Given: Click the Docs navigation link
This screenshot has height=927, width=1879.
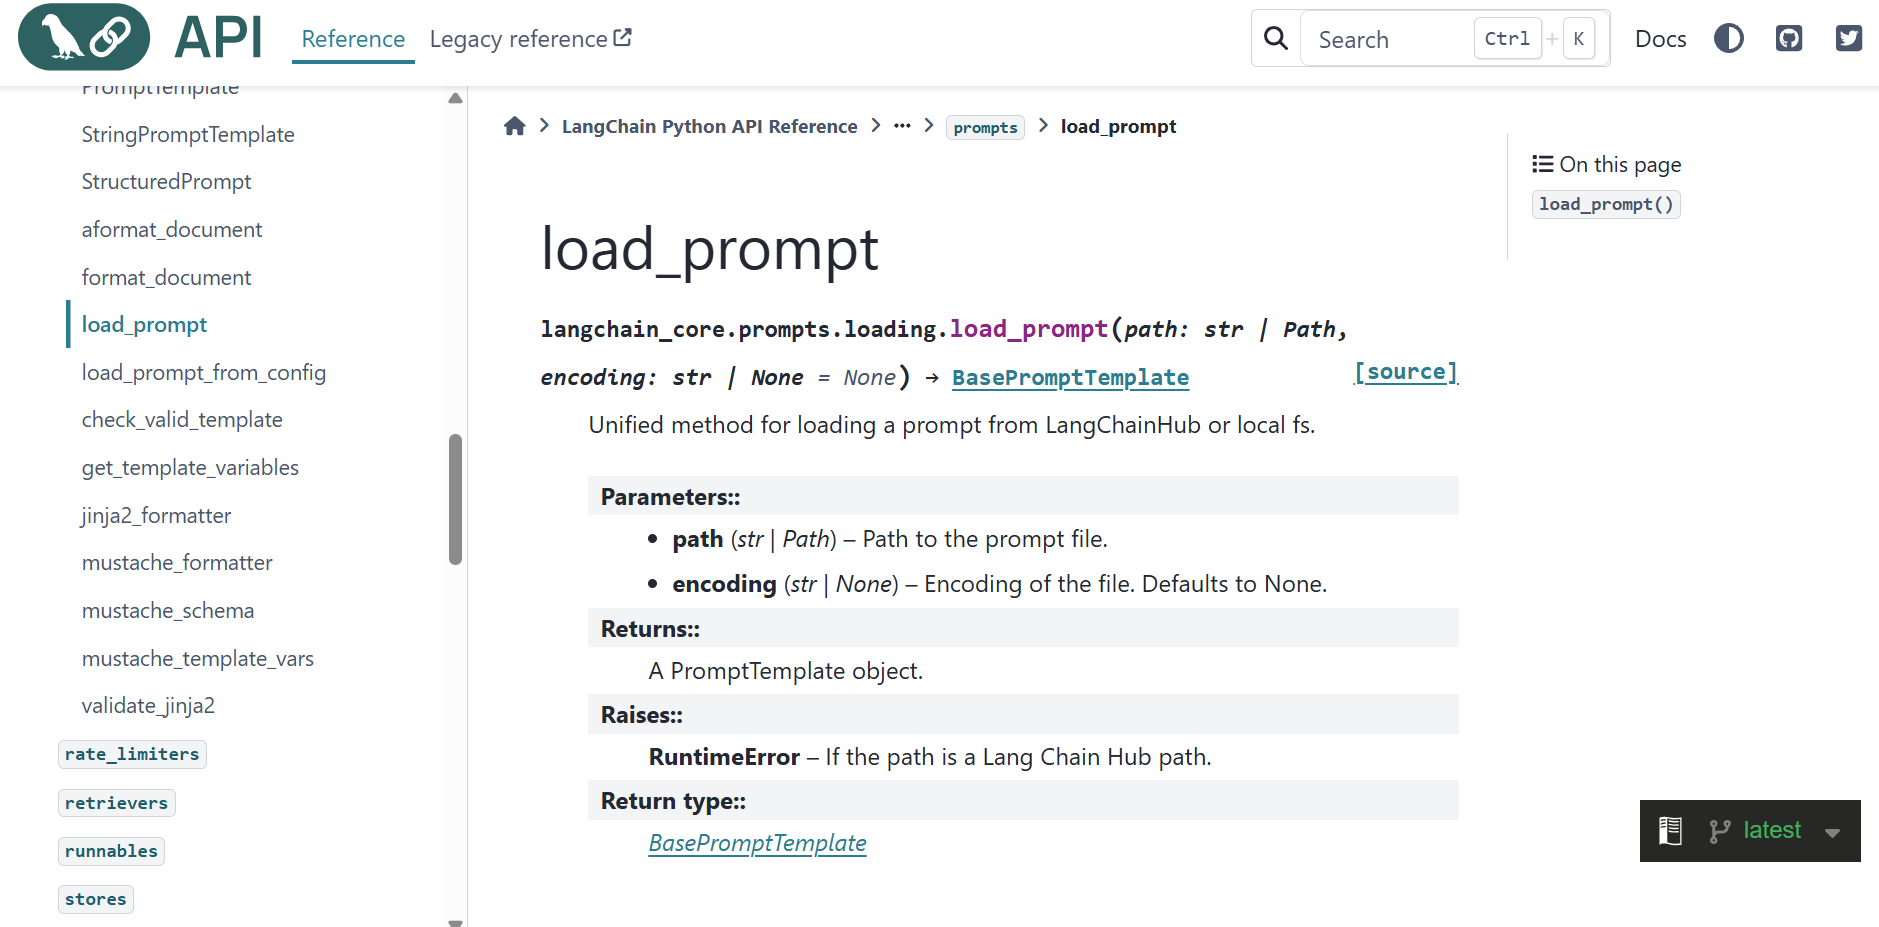Looking at the screenshot, I should tap(1660, 39).
